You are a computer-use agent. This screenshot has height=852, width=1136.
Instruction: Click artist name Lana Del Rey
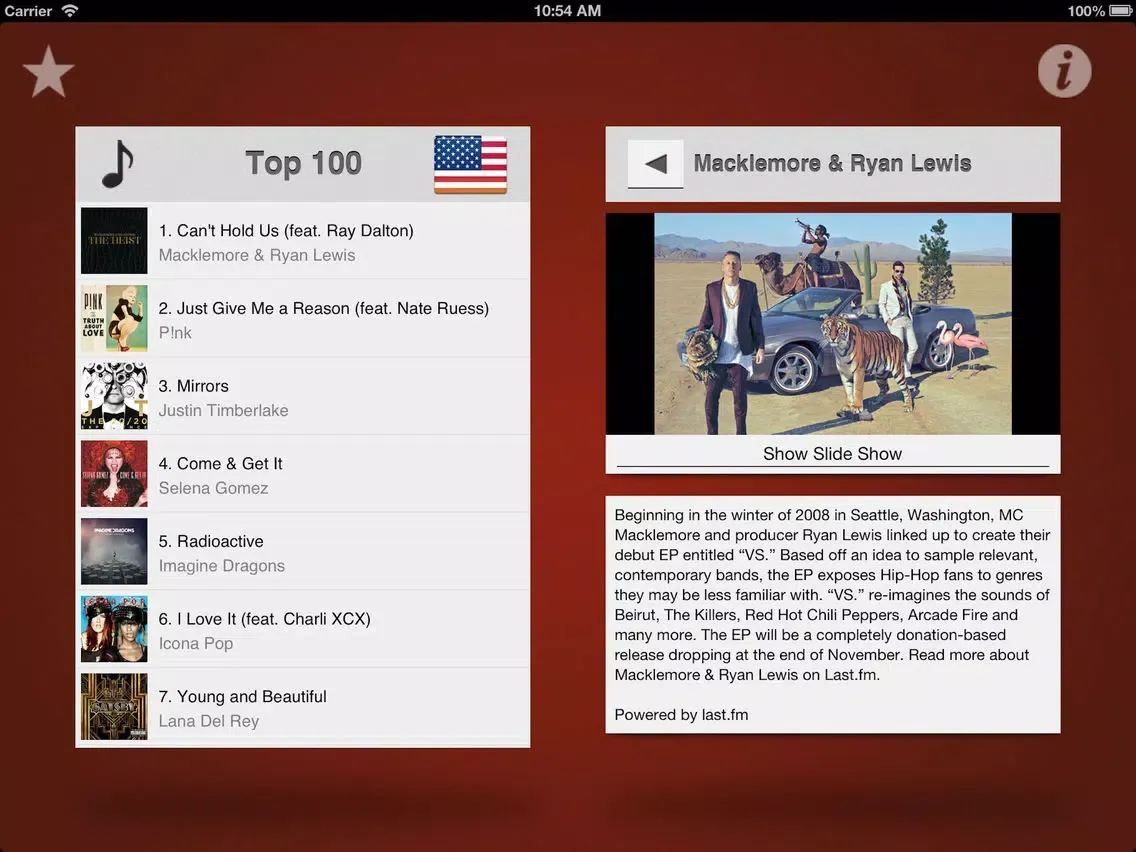(209, 721)
